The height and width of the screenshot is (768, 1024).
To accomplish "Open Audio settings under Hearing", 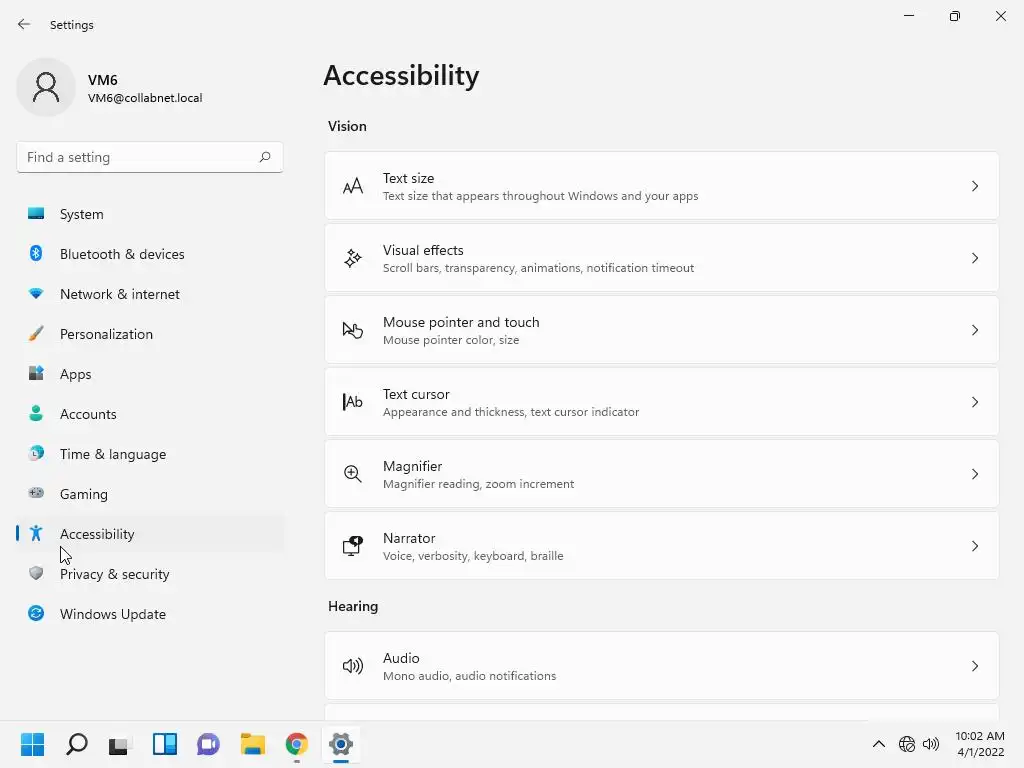I will tap(661, 666).
